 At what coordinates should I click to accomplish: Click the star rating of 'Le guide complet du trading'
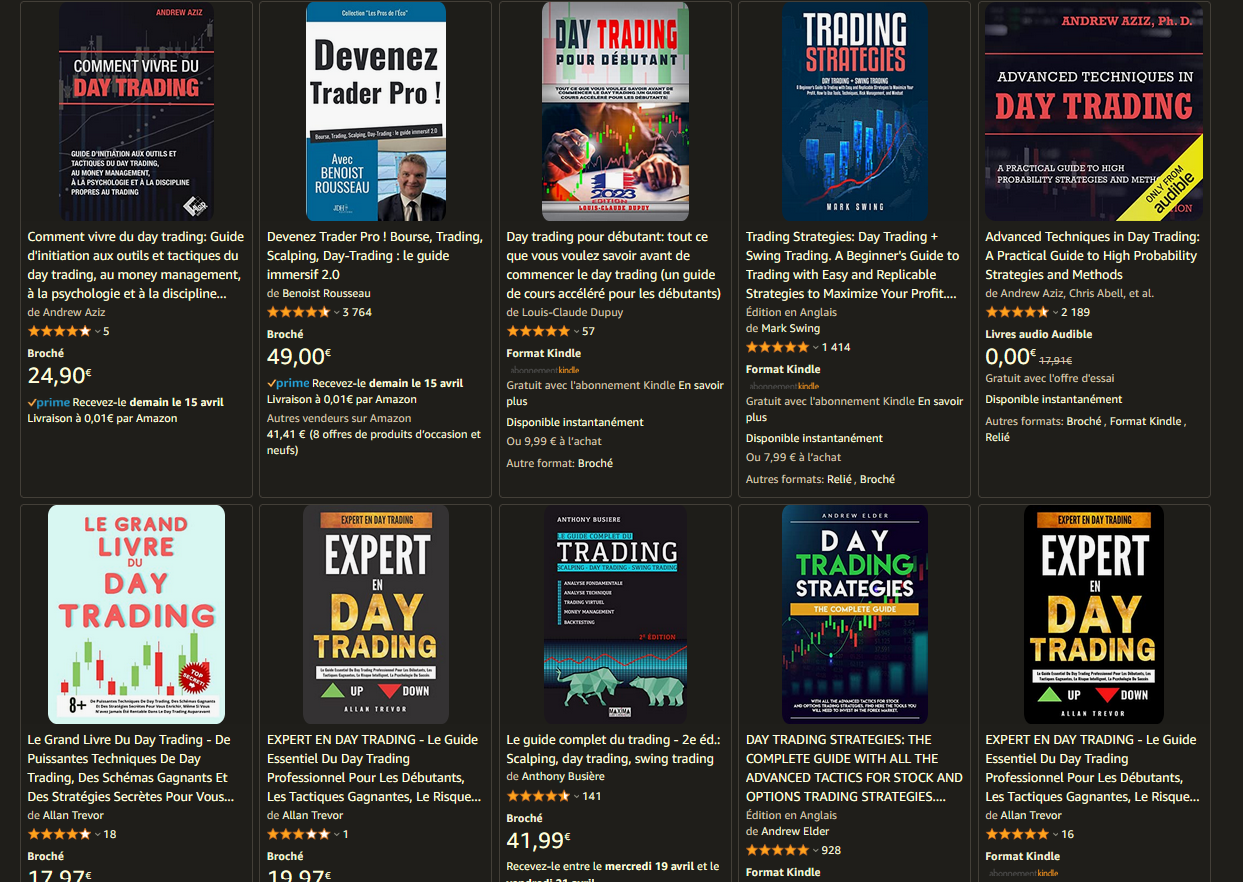click(538, 796)
